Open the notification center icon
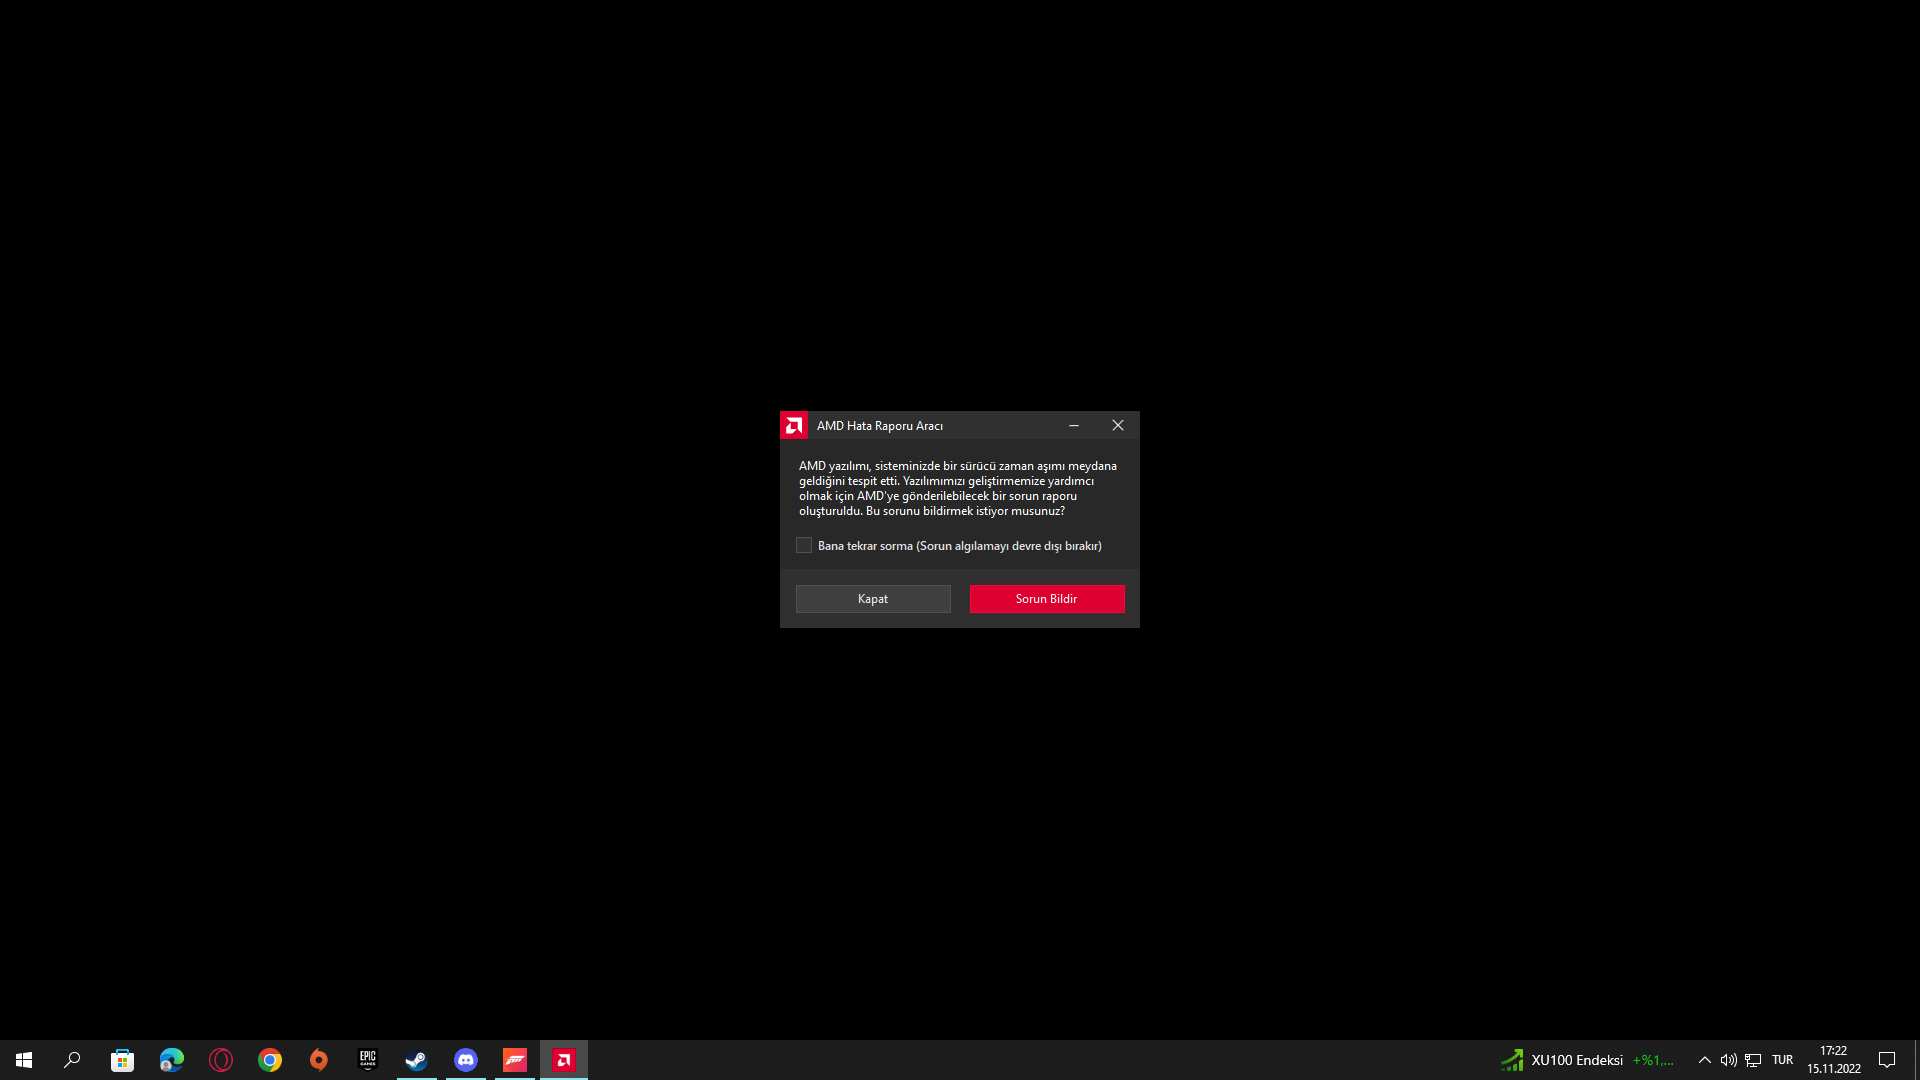 (x=1887, y=1060)
